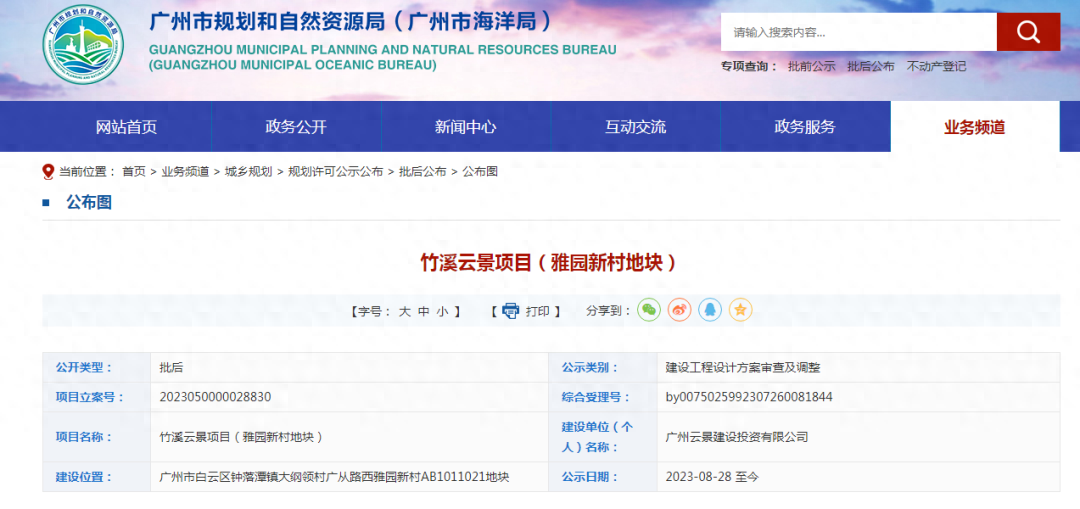Click the 公开类型： label

point(84,368)
